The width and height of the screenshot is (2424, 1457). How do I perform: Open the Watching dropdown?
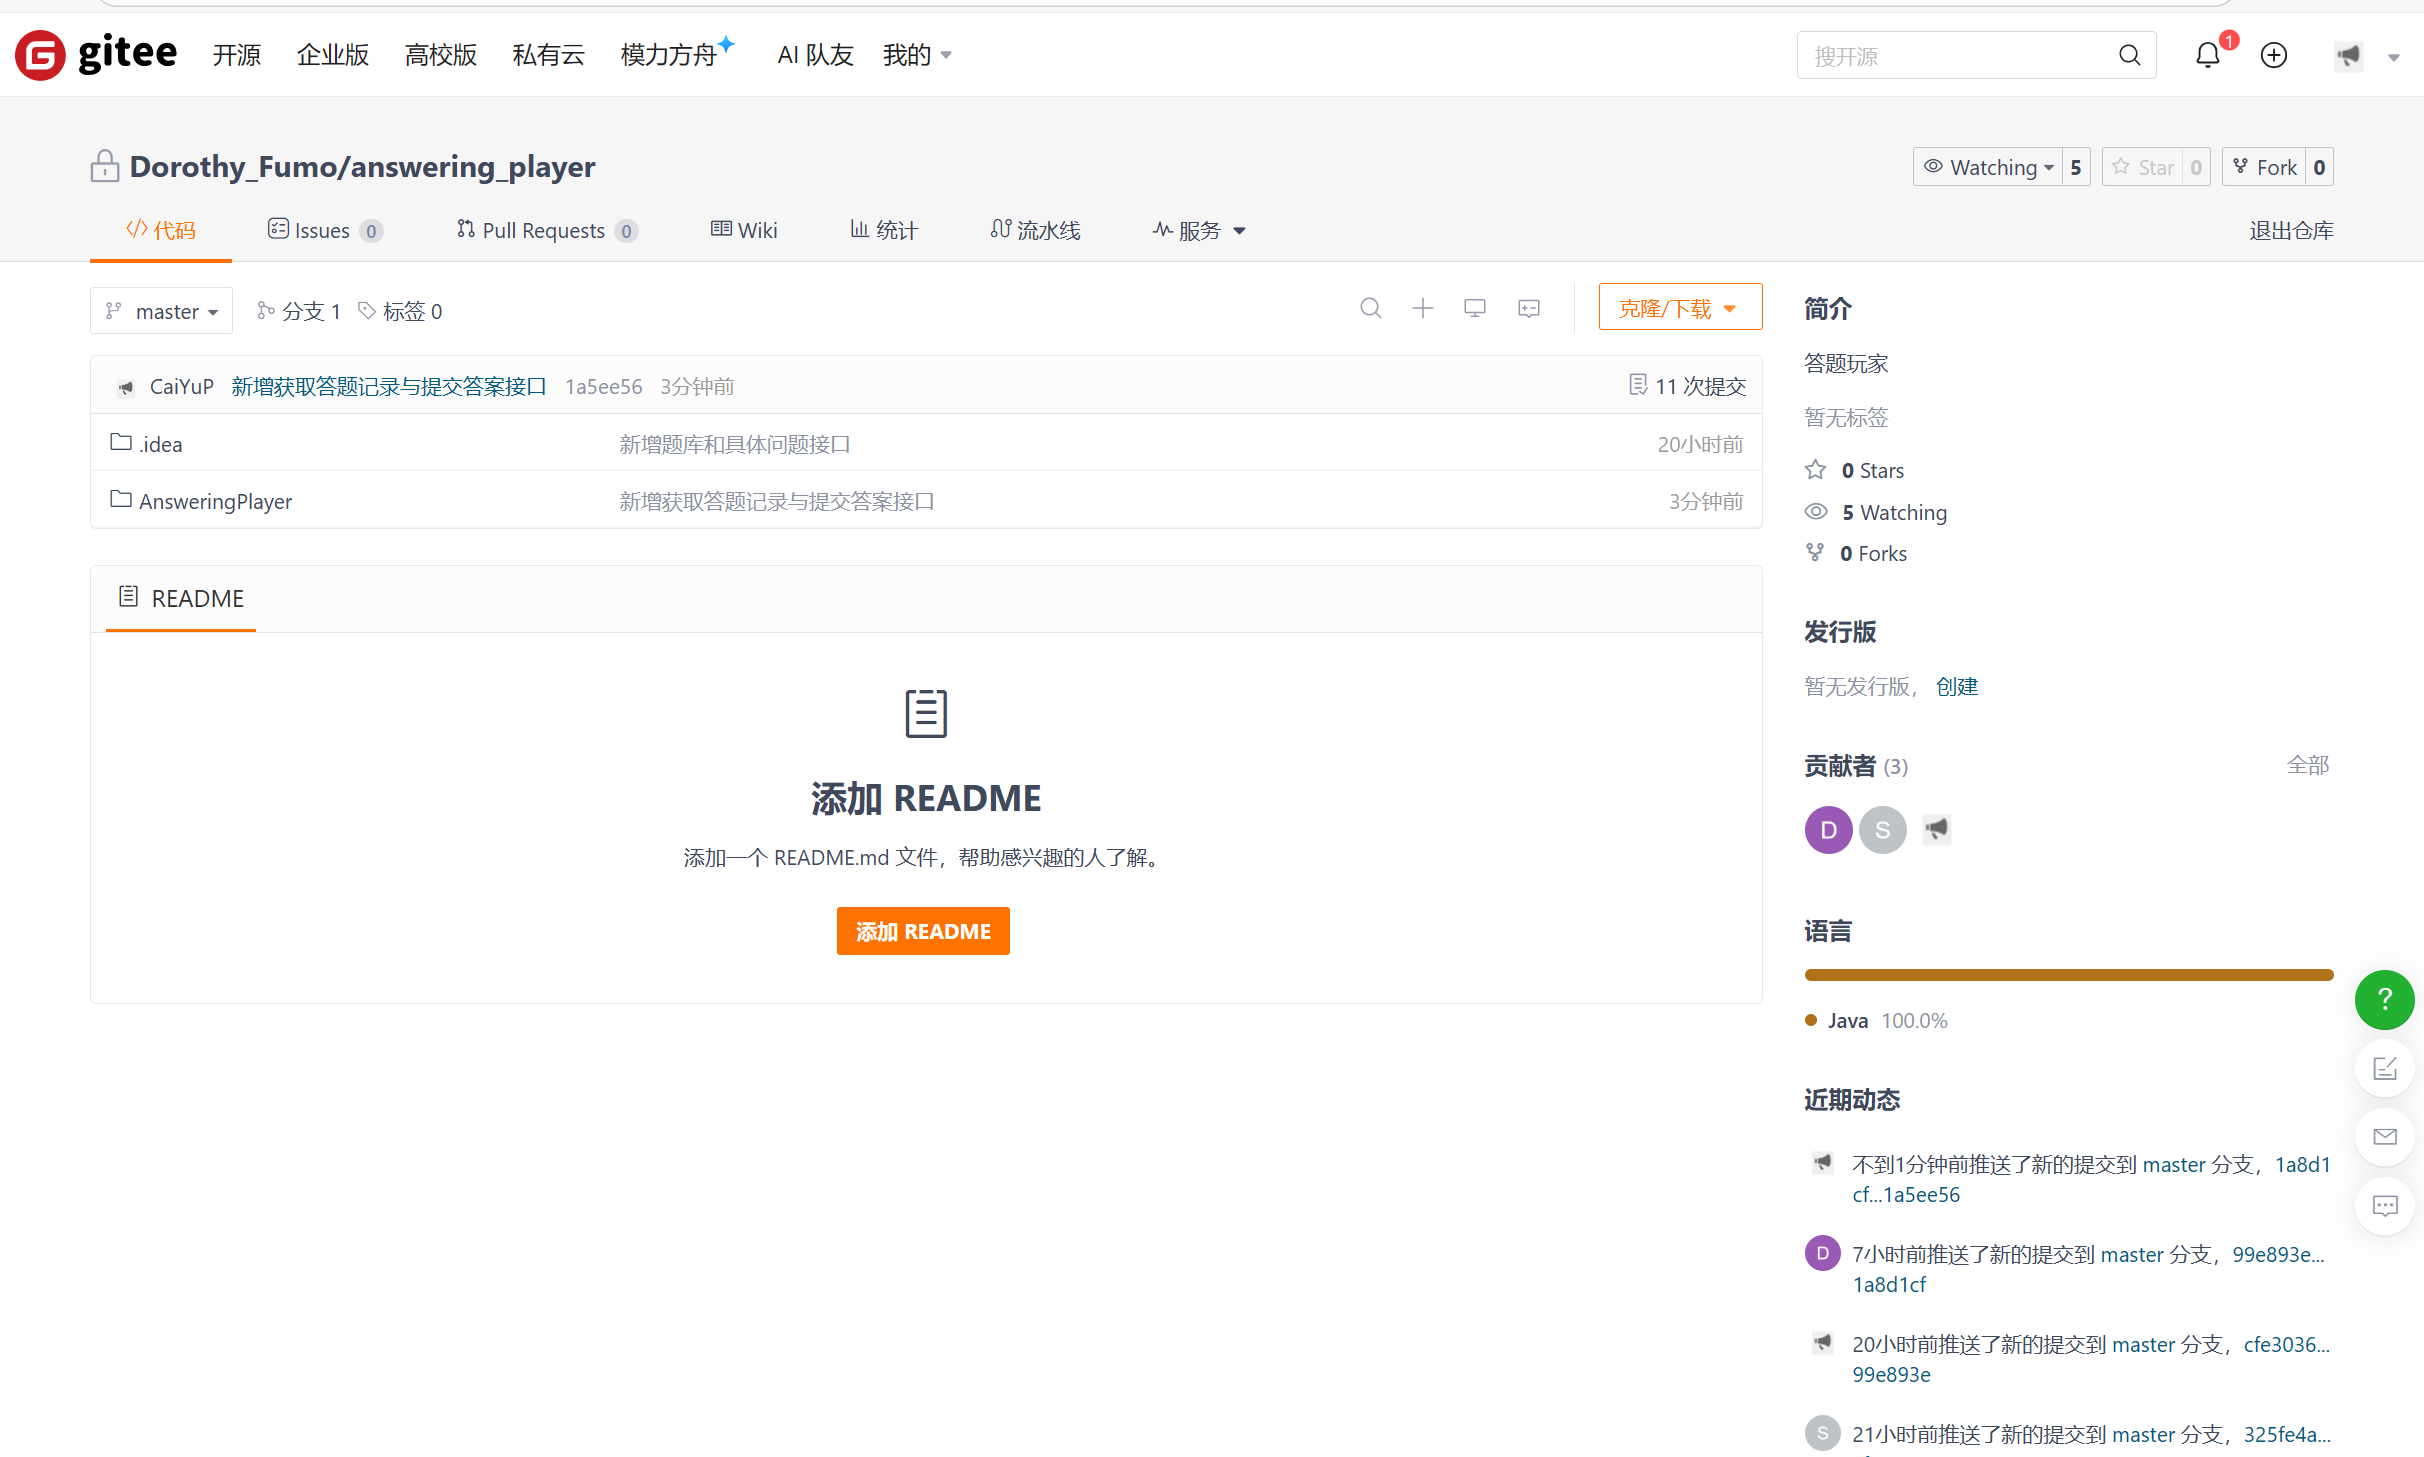point(1989,167)
